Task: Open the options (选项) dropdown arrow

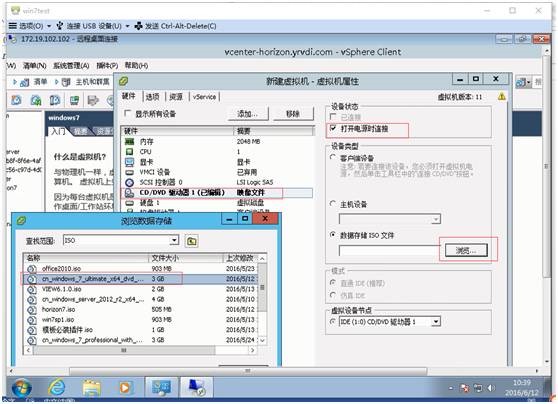Action: [49, 26]
